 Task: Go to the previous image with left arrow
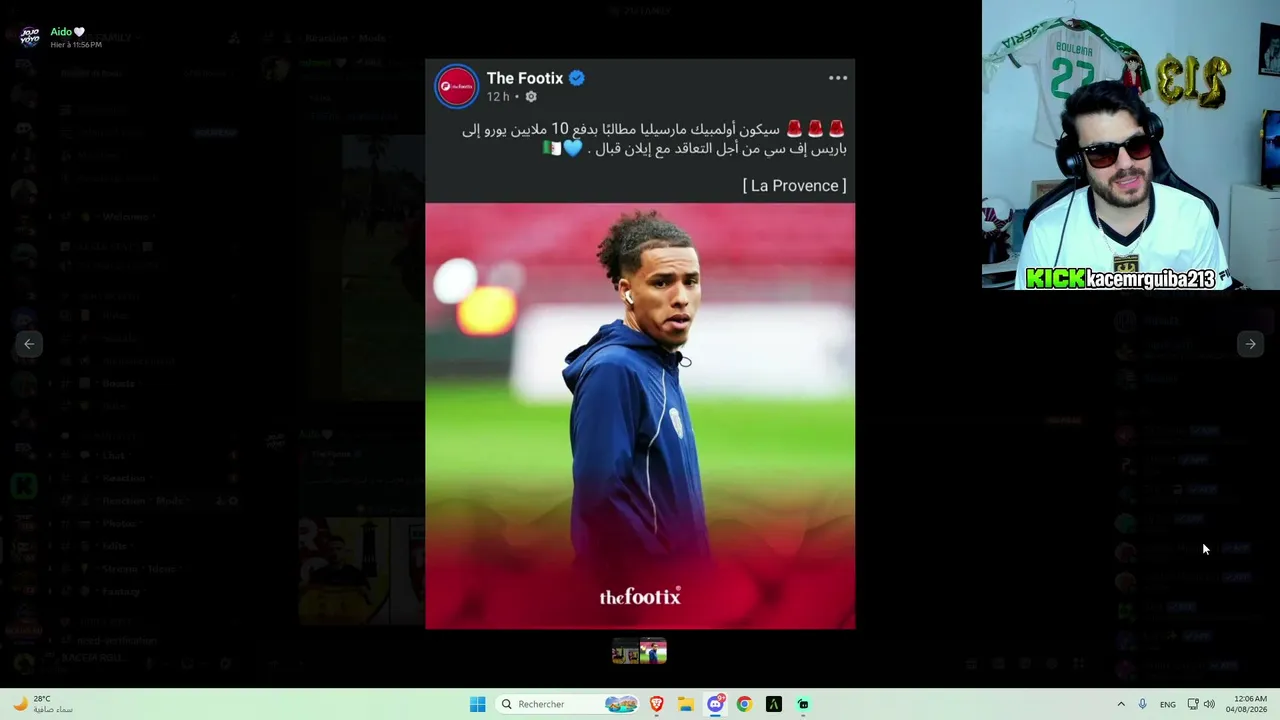tap(29, 344)
